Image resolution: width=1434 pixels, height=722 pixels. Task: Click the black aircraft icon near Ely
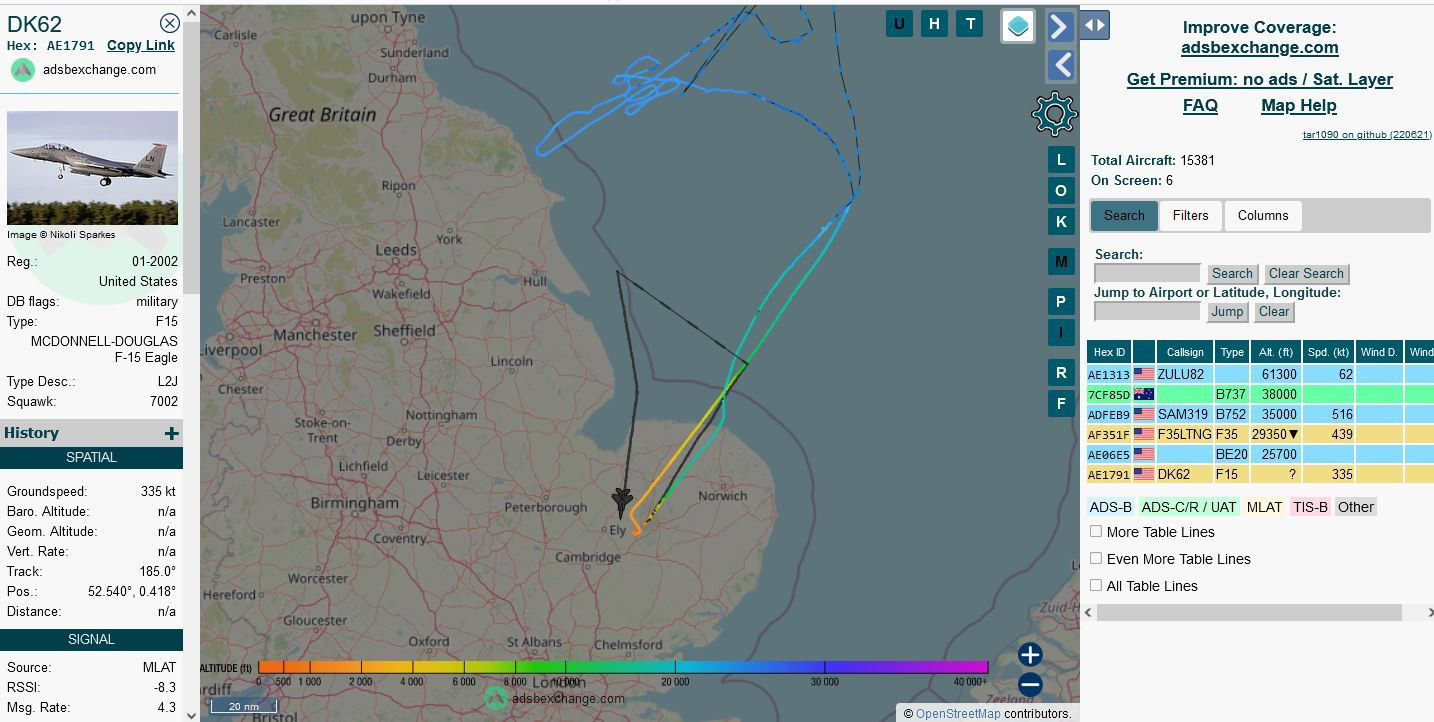pos(621,500)
